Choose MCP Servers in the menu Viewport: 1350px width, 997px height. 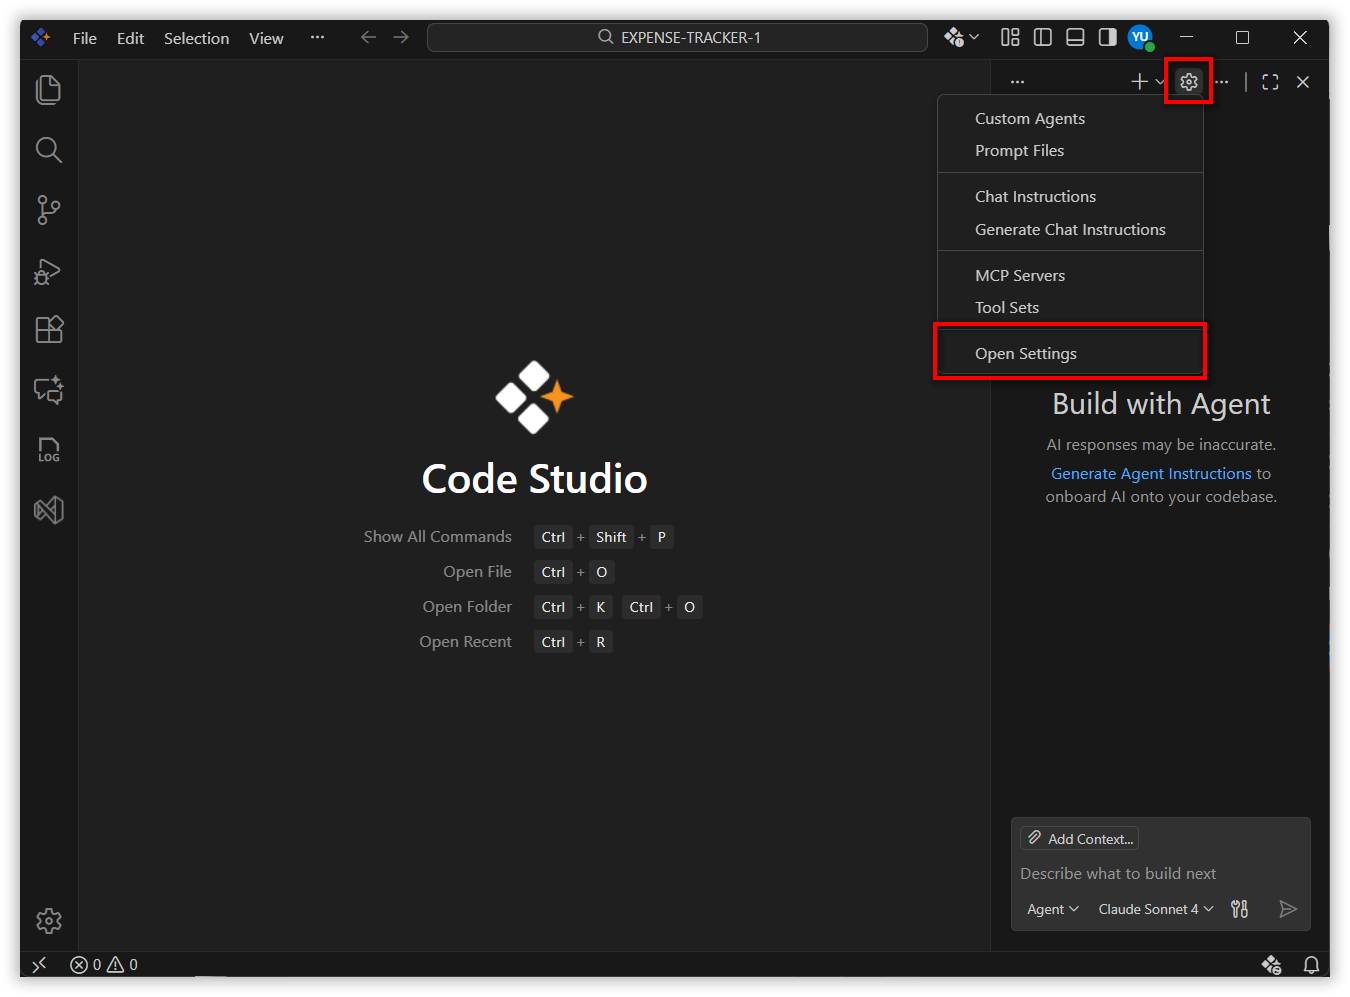click(1020, 276)
